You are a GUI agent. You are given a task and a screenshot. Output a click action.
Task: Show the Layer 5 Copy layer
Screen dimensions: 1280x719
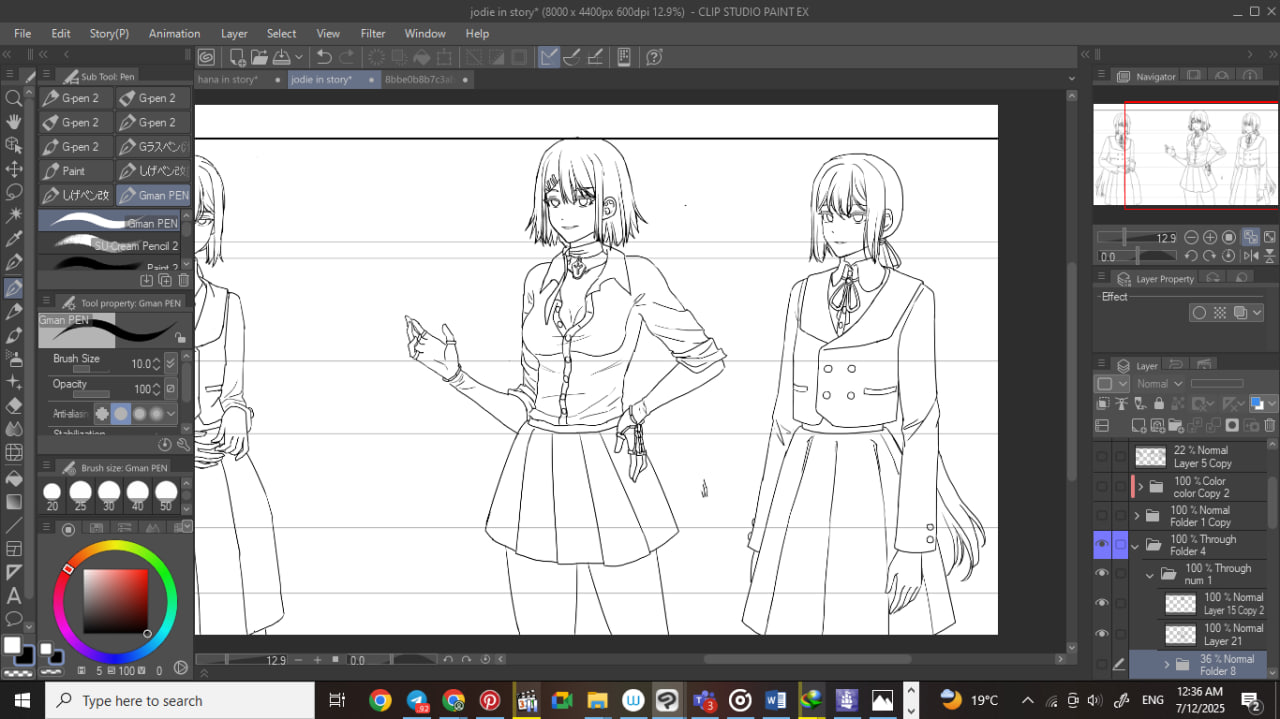click(1102, 457)
